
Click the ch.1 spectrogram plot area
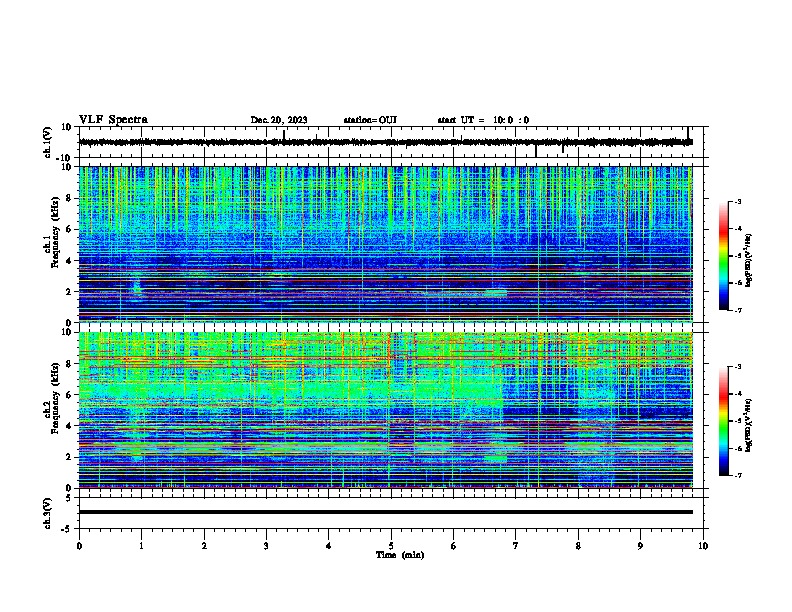(x=386, y=244)
